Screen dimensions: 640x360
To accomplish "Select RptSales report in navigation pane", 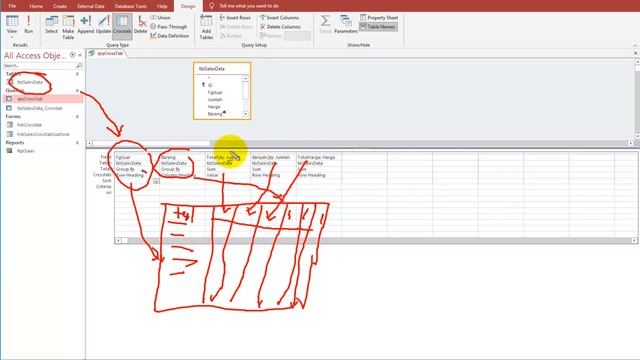I will point(26,151).
